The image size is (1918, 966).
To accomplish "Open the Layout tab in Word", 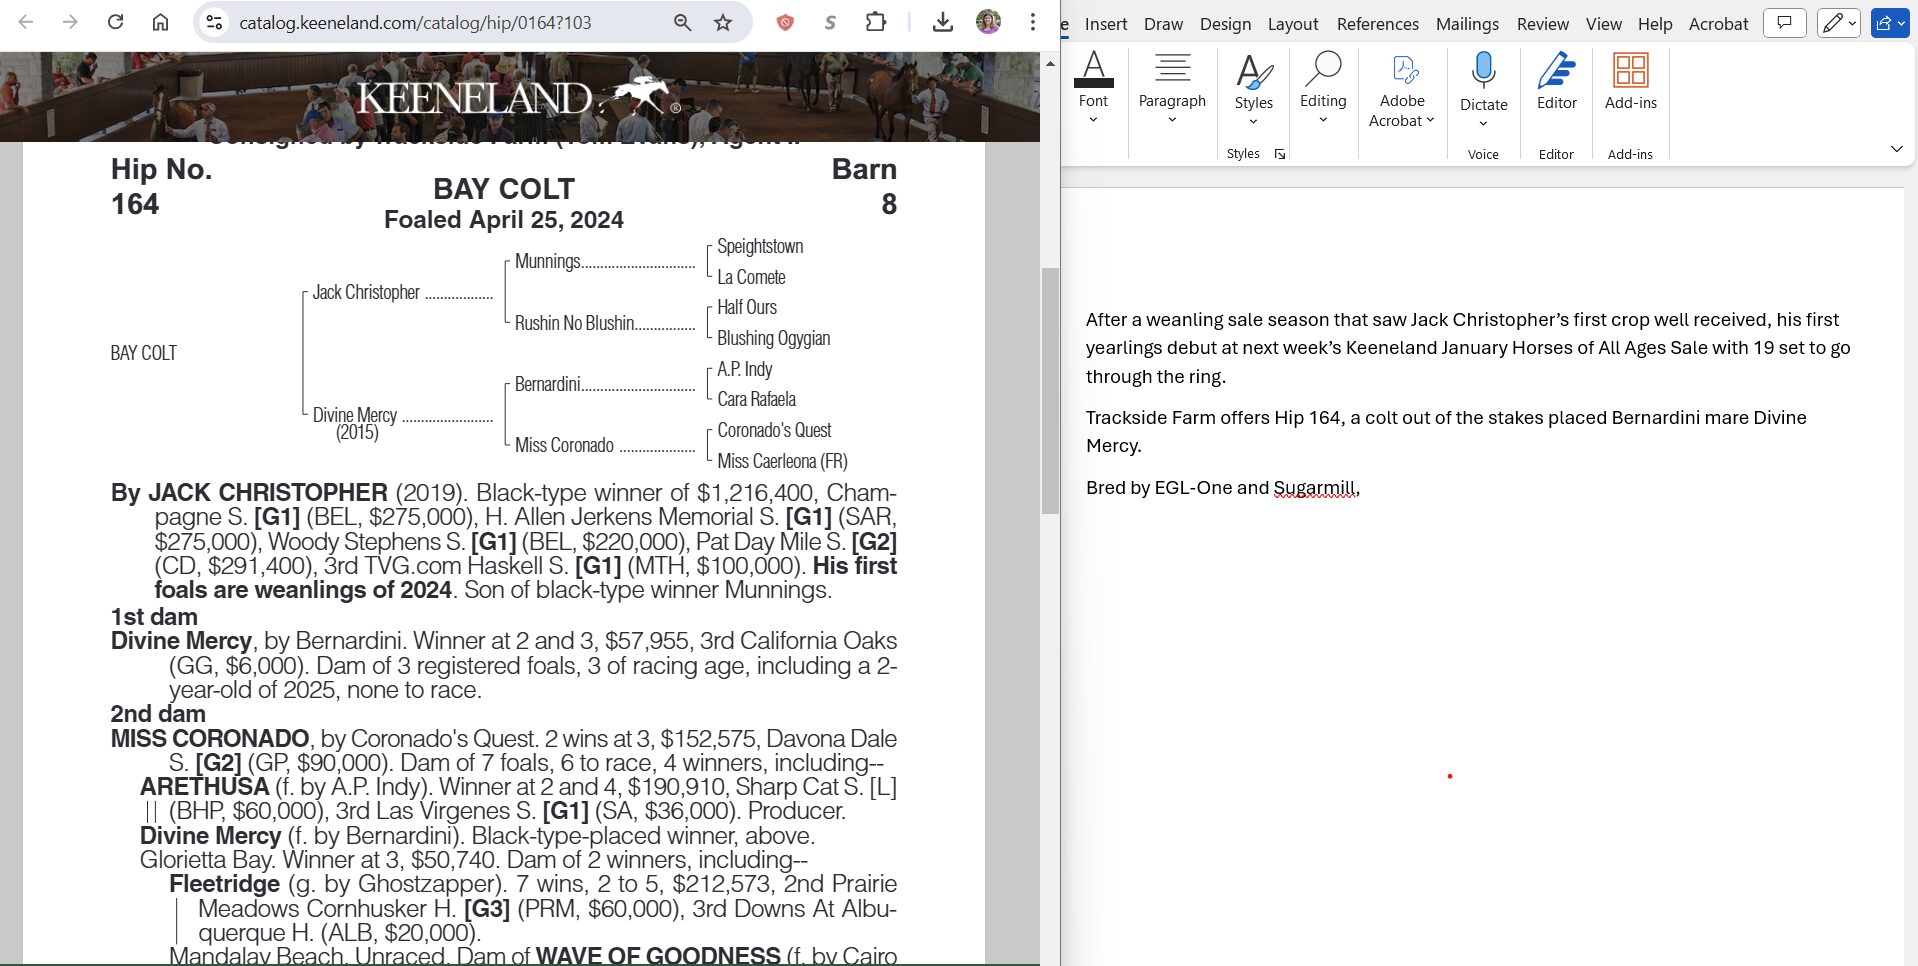I will pos(1293,24).
